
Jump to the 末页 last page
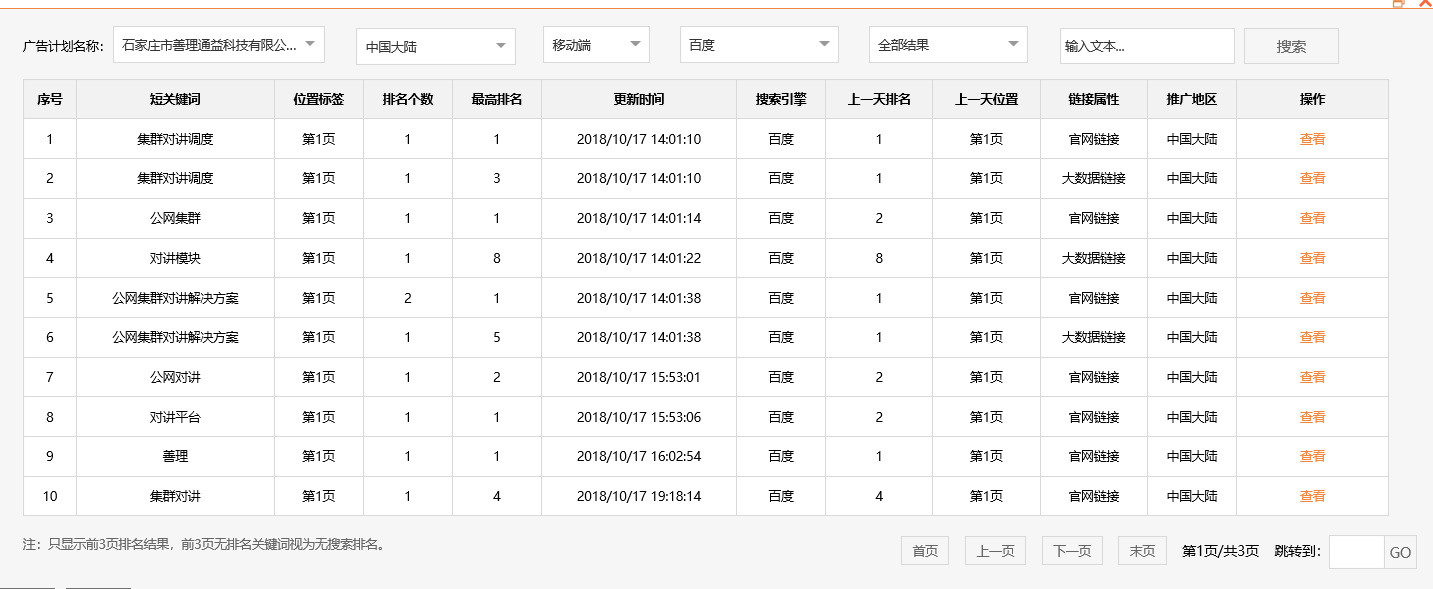1141,550
